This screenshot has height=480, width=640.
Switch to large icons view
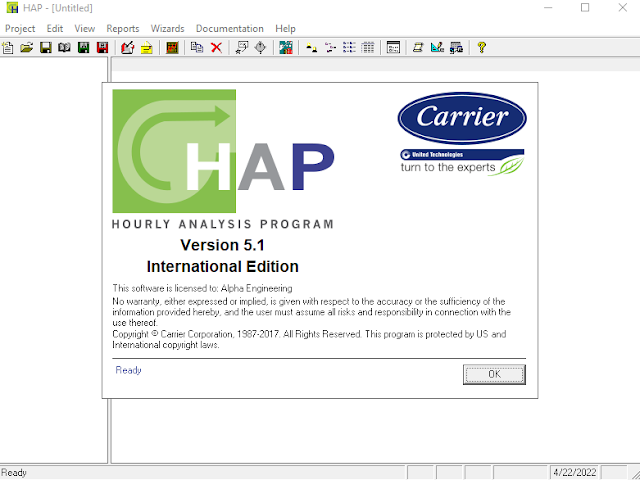pos(311,48)
